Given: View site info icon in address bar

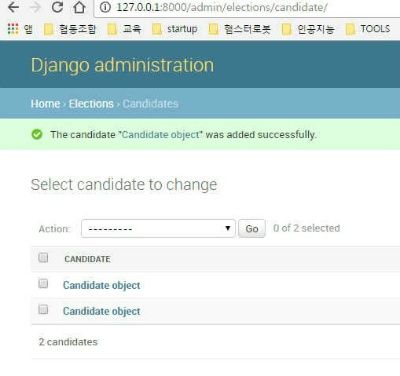Looking at the screenshot, I should 105,7.
